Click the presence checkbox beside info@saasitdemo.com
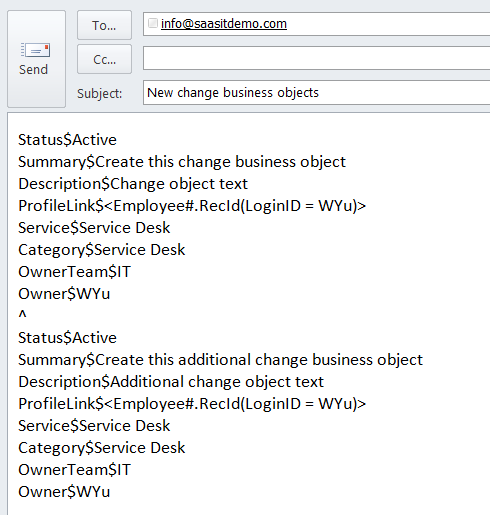This screenshot has height=515, width=490. 153,23
